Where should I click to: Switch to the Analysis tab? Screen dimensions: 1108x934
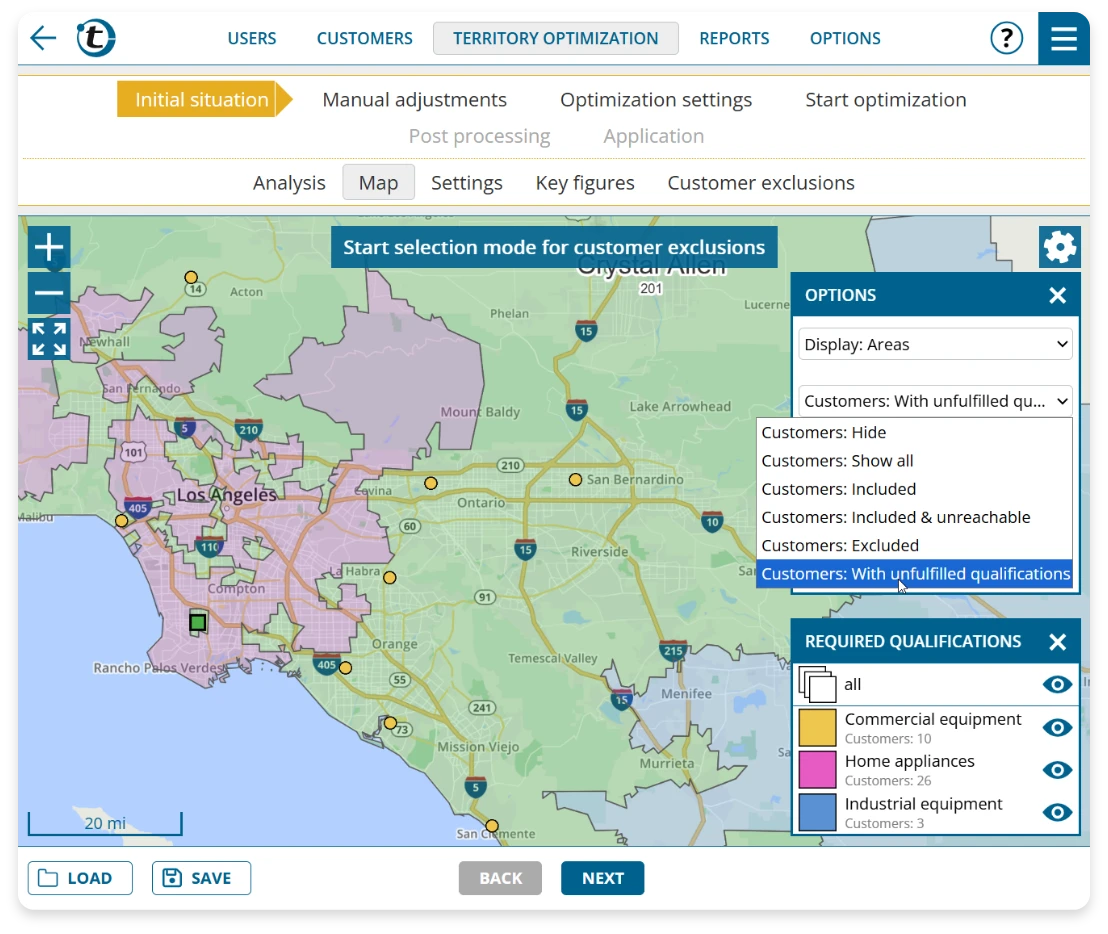289,183
